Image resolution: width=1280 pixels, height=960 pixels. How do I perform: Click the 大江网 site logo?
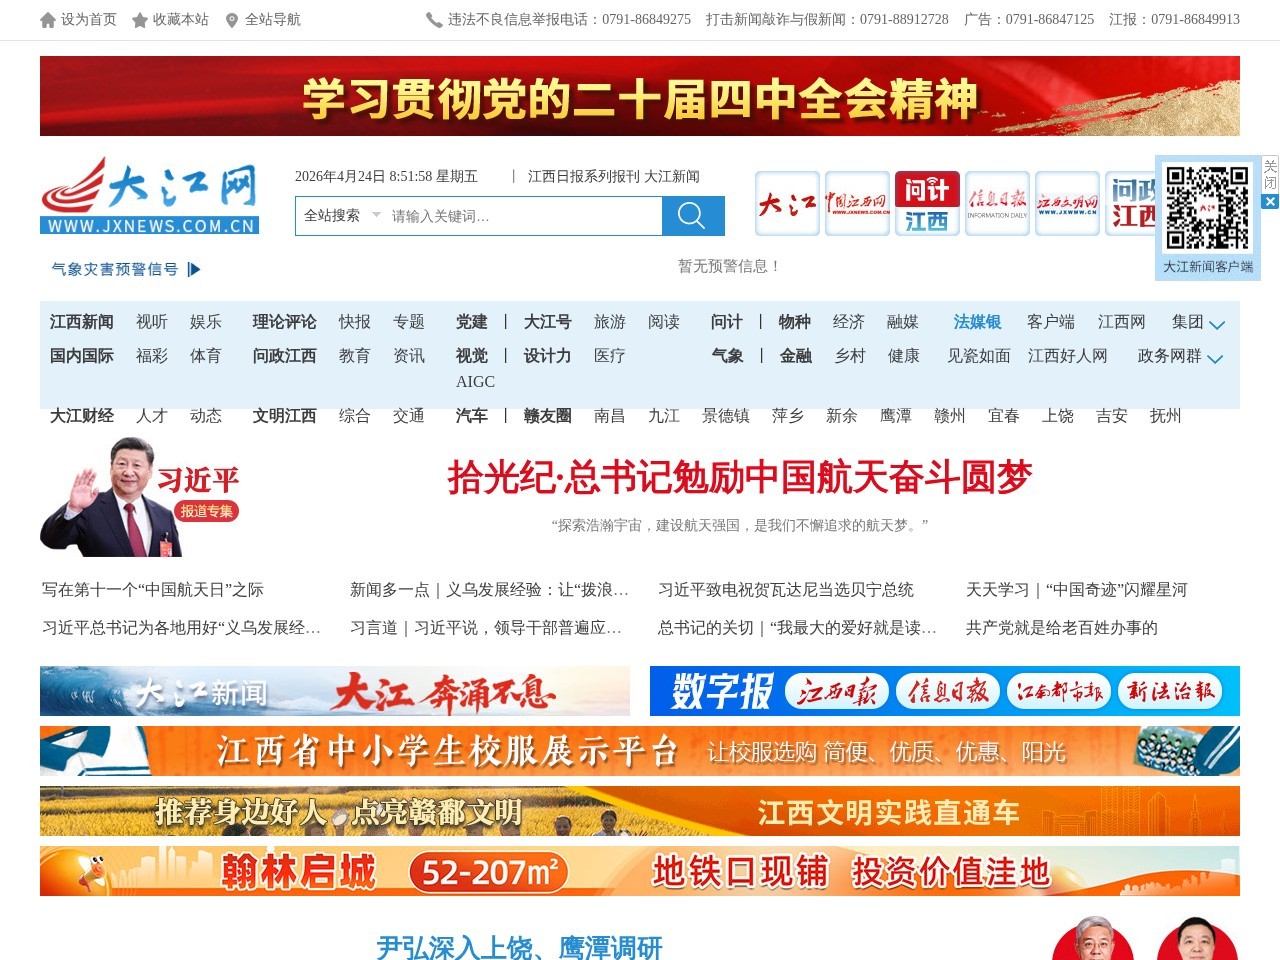point(148,193)
